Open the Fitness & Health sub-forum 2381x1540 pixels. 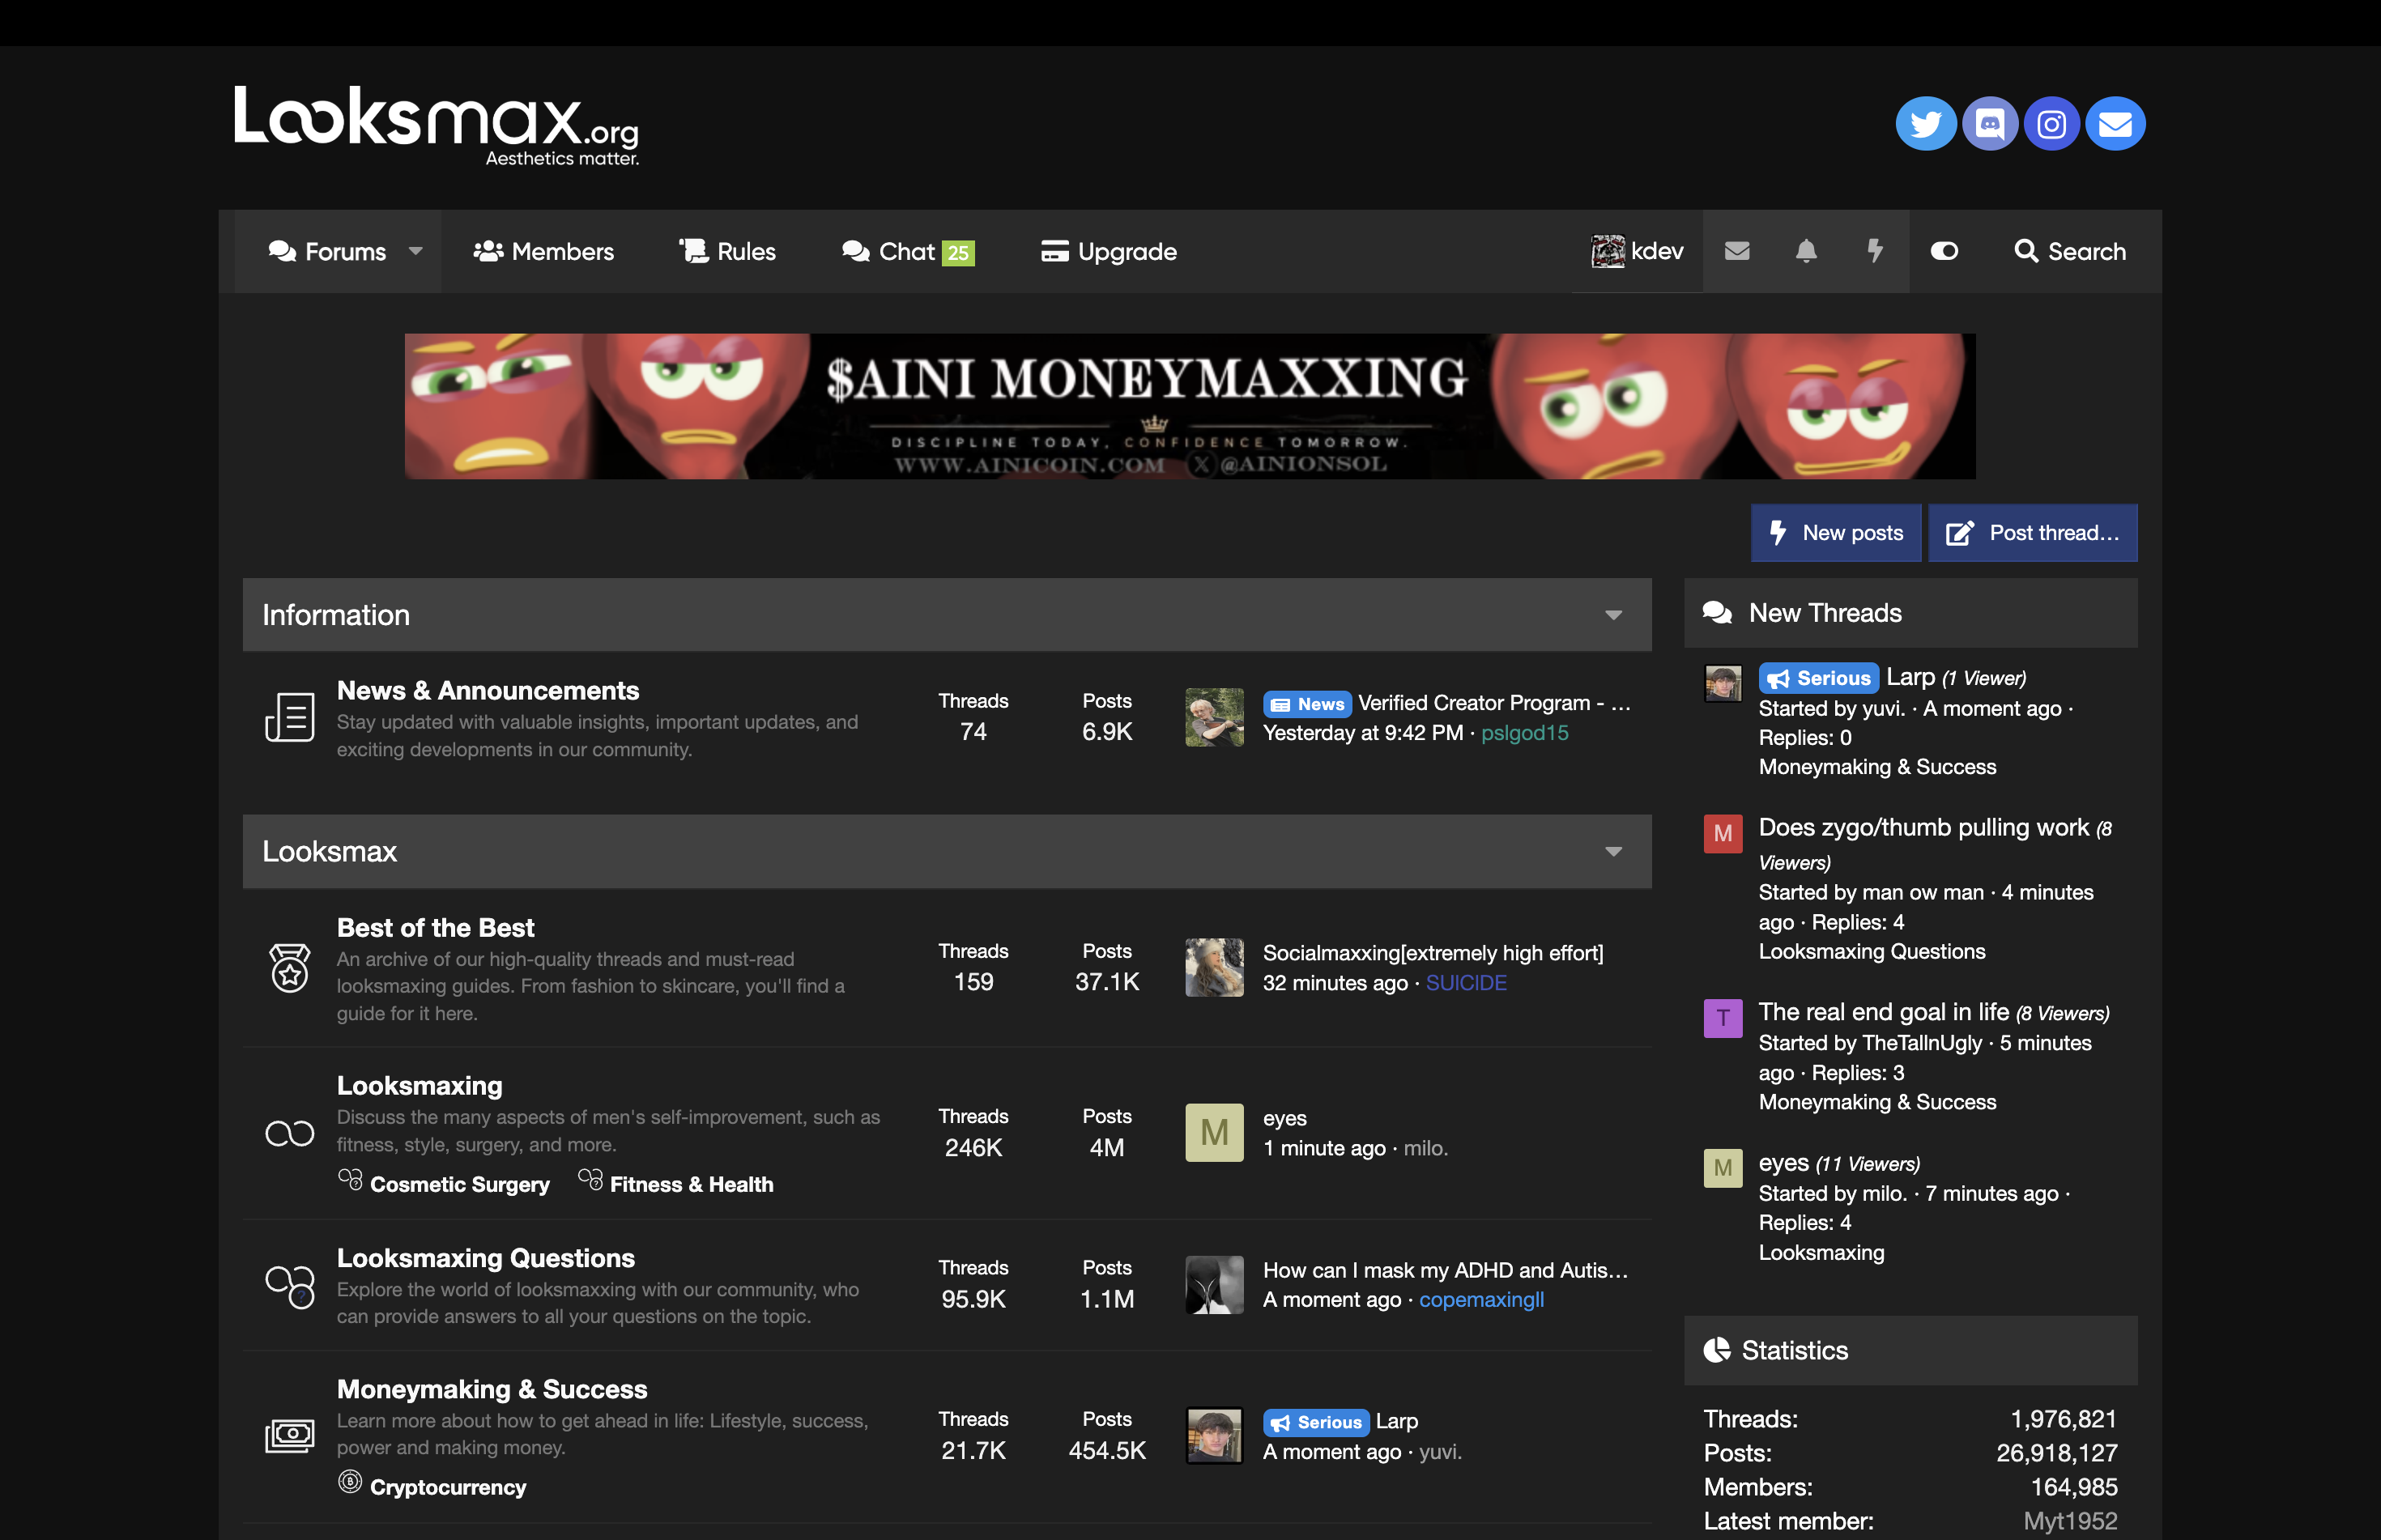(x=692, y=1184)
